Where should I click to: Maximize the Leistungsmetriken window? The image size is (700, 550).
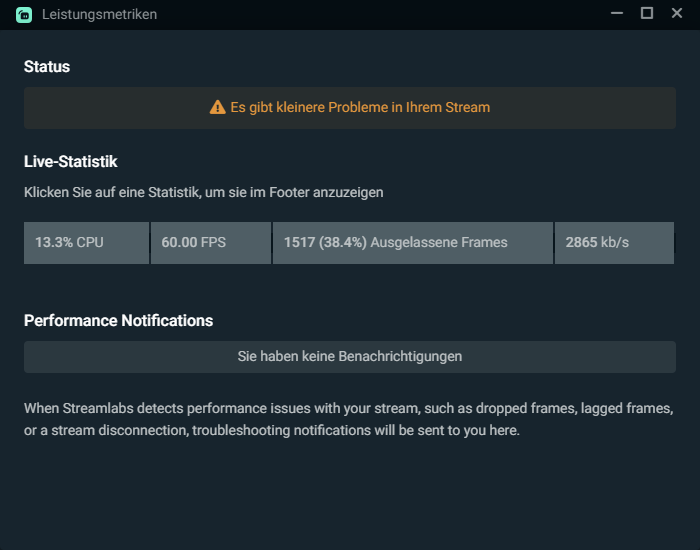coord(647,13)
